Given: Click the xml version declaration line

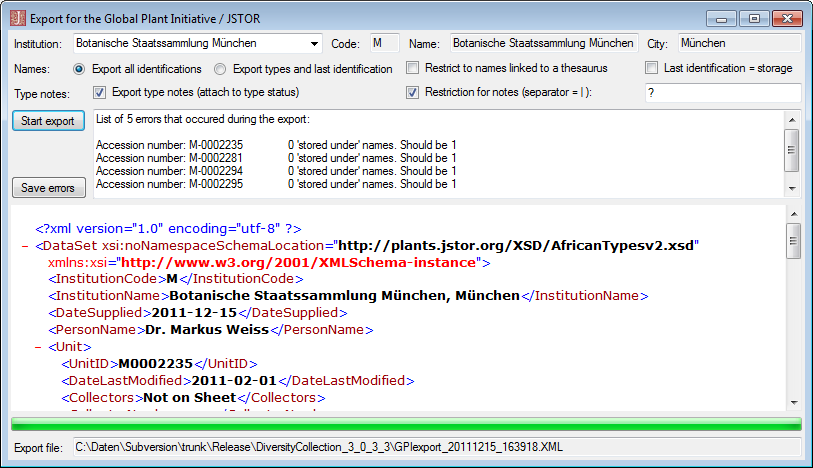Looking at the screenshot, I should [x=169, y=229].
